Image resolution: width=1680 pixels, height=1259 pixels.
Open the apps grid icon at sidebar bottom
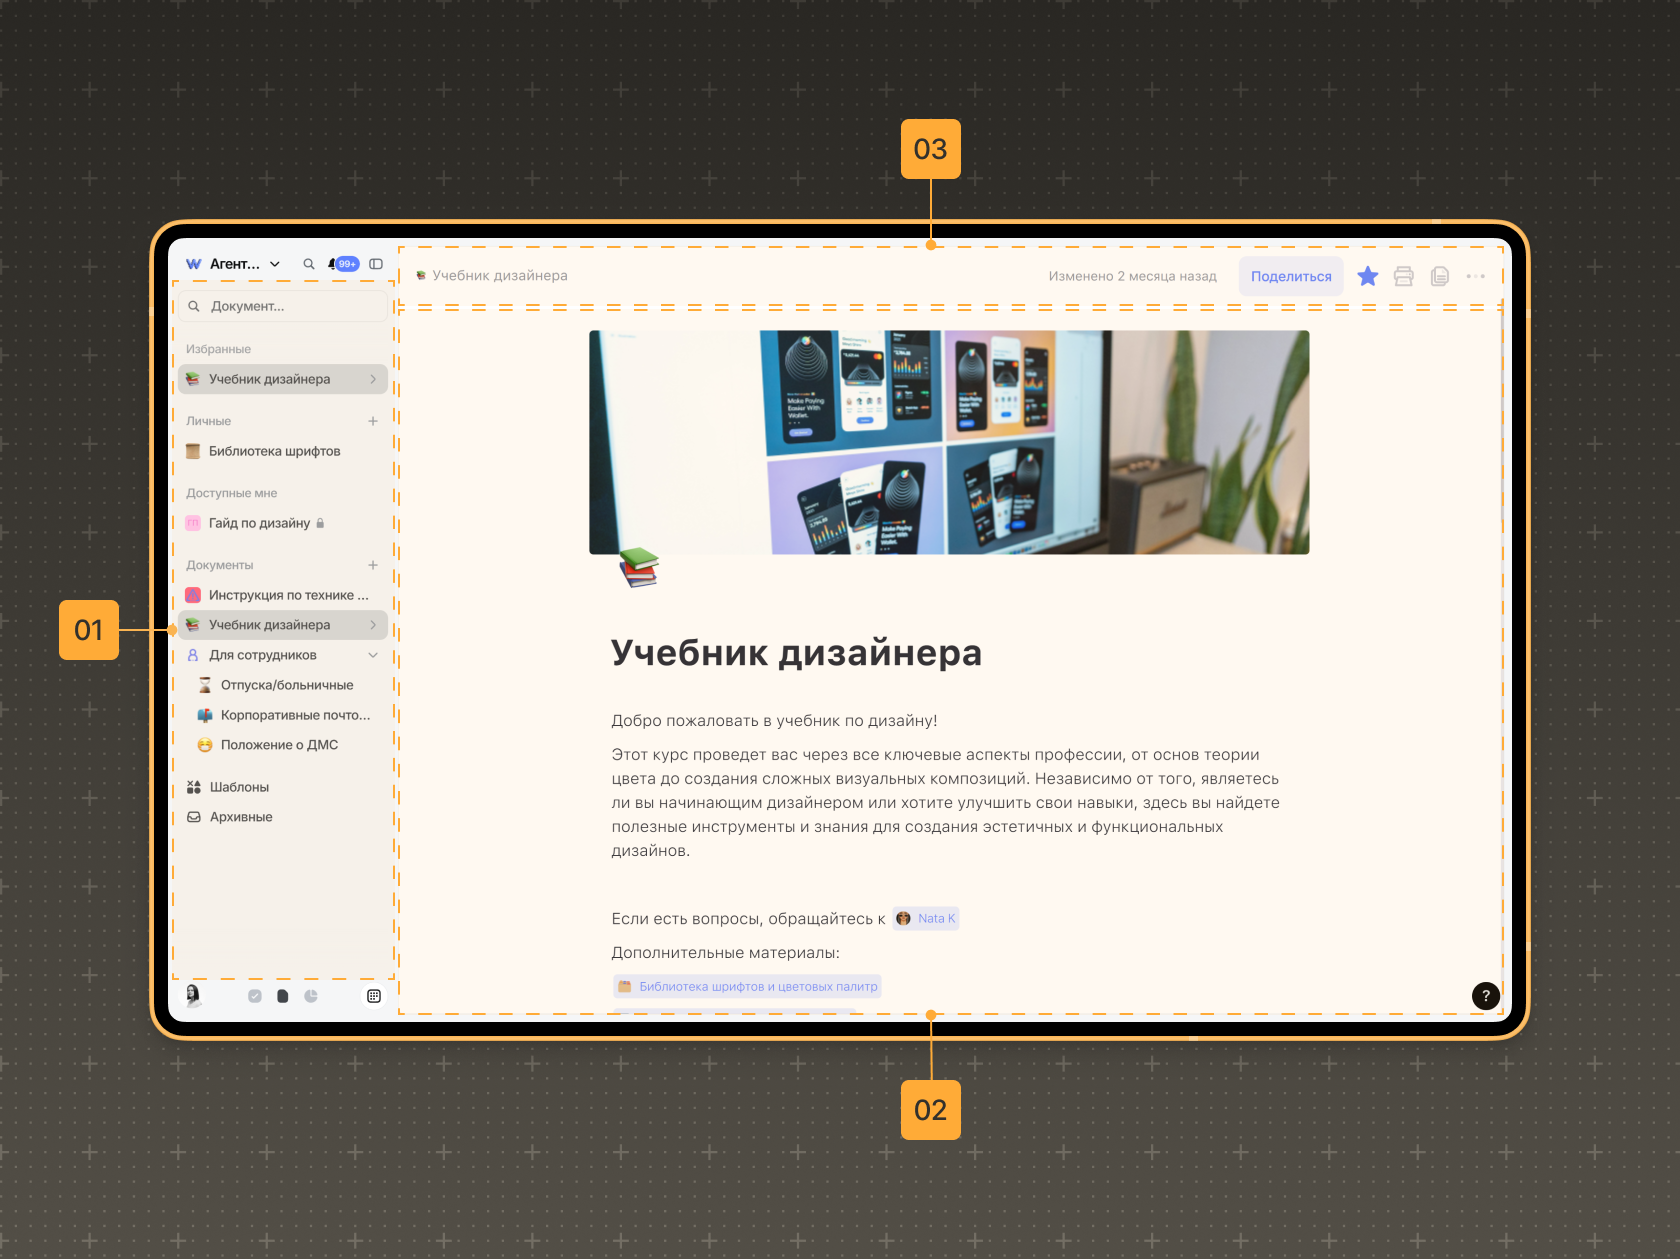point(374,996)
